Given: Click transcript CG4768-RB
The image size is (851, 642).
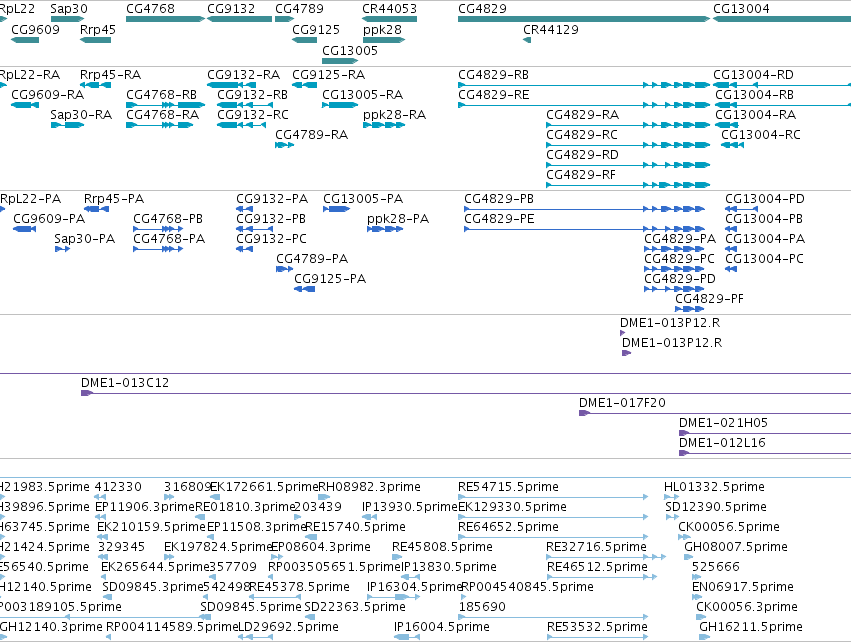Looking at the screenshot, I should 166,105.
